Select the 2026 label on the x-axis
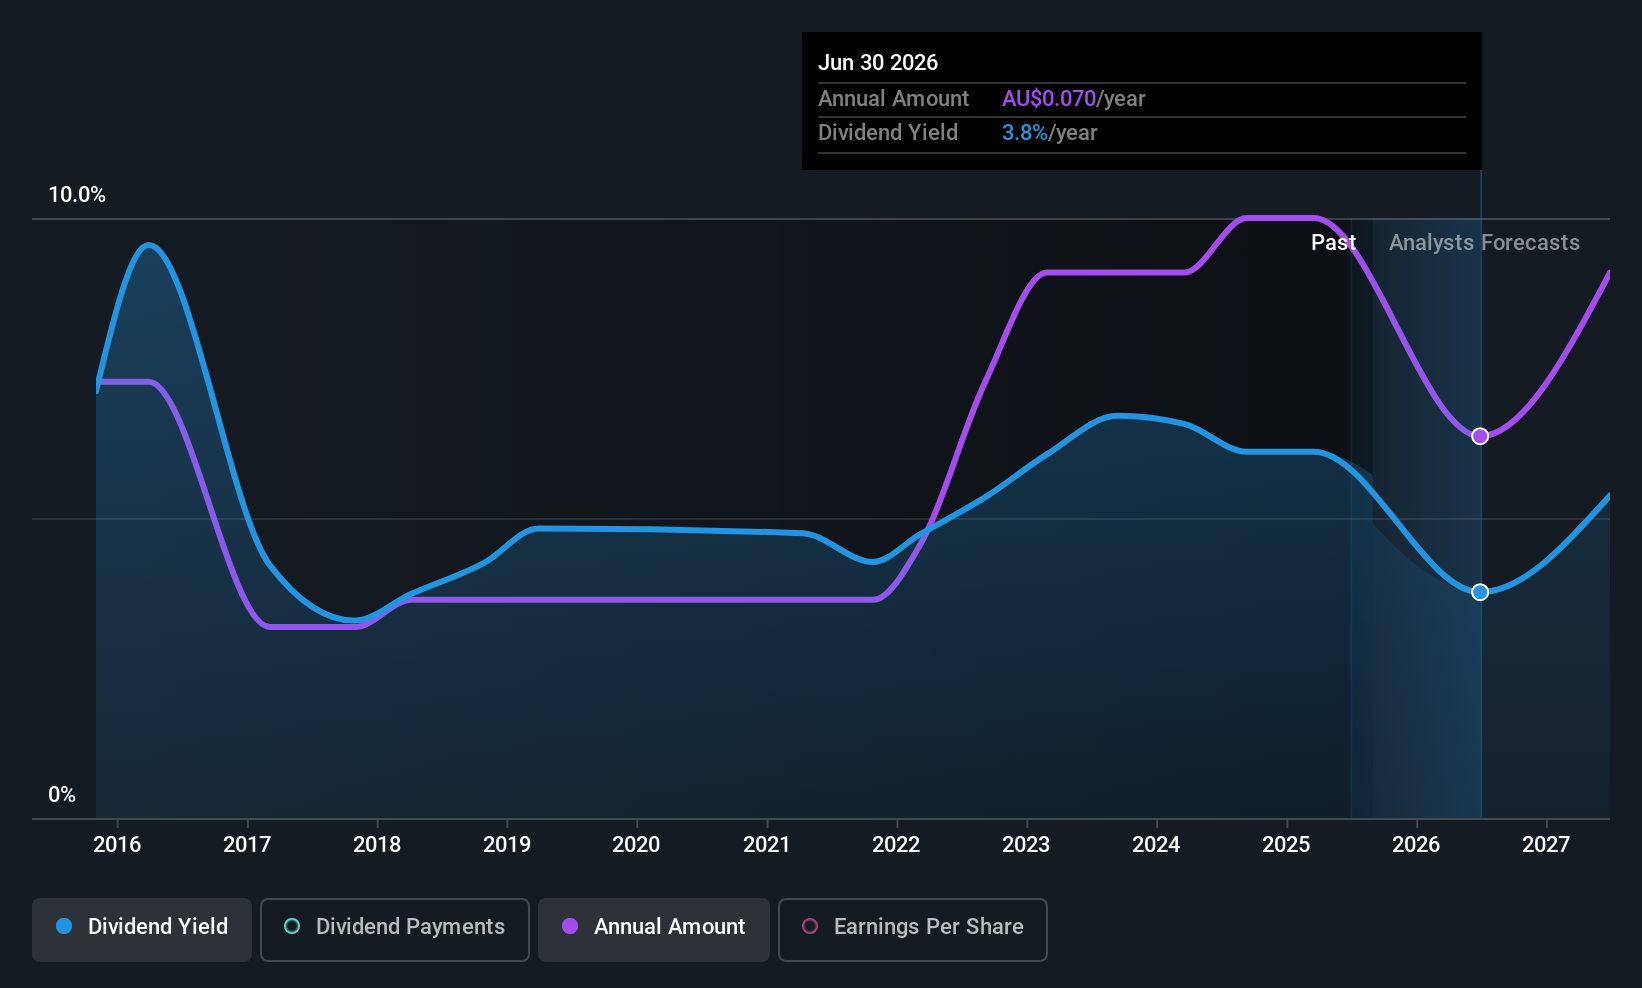Viewport: 1642px width, 988px height. pyautogui.click(x=1416, y=844)
